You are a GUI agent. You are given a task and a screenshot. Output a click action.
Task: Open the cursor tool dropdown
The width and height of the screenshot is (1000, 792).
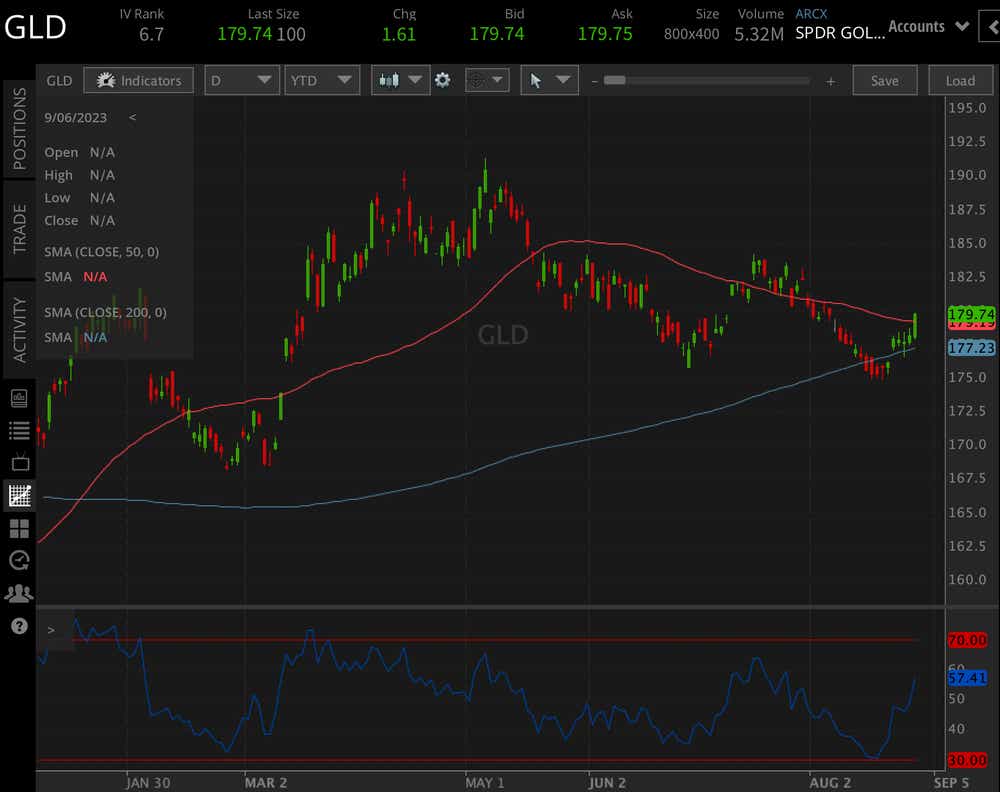coord(549,80)
